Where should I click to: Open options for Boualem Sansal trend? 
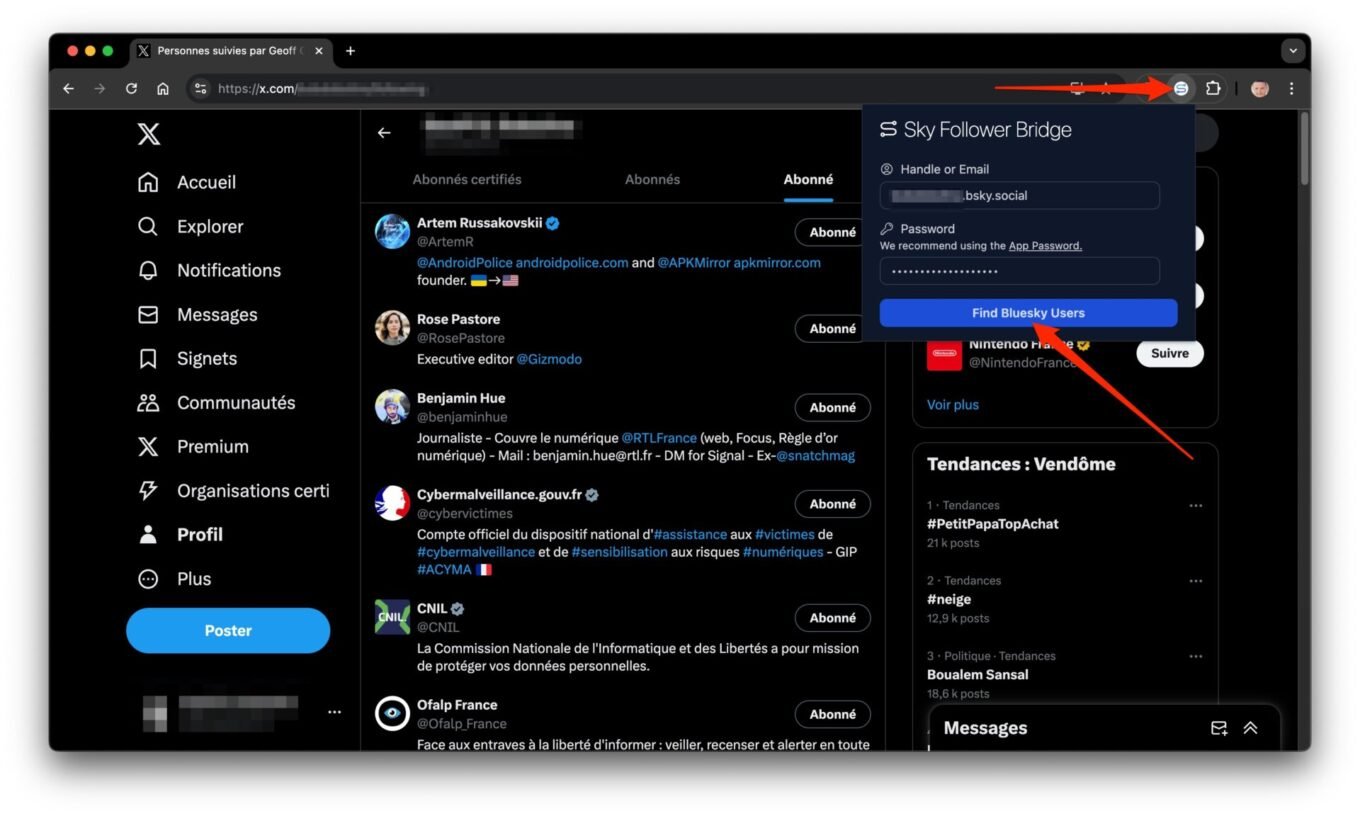(1196, 656)
